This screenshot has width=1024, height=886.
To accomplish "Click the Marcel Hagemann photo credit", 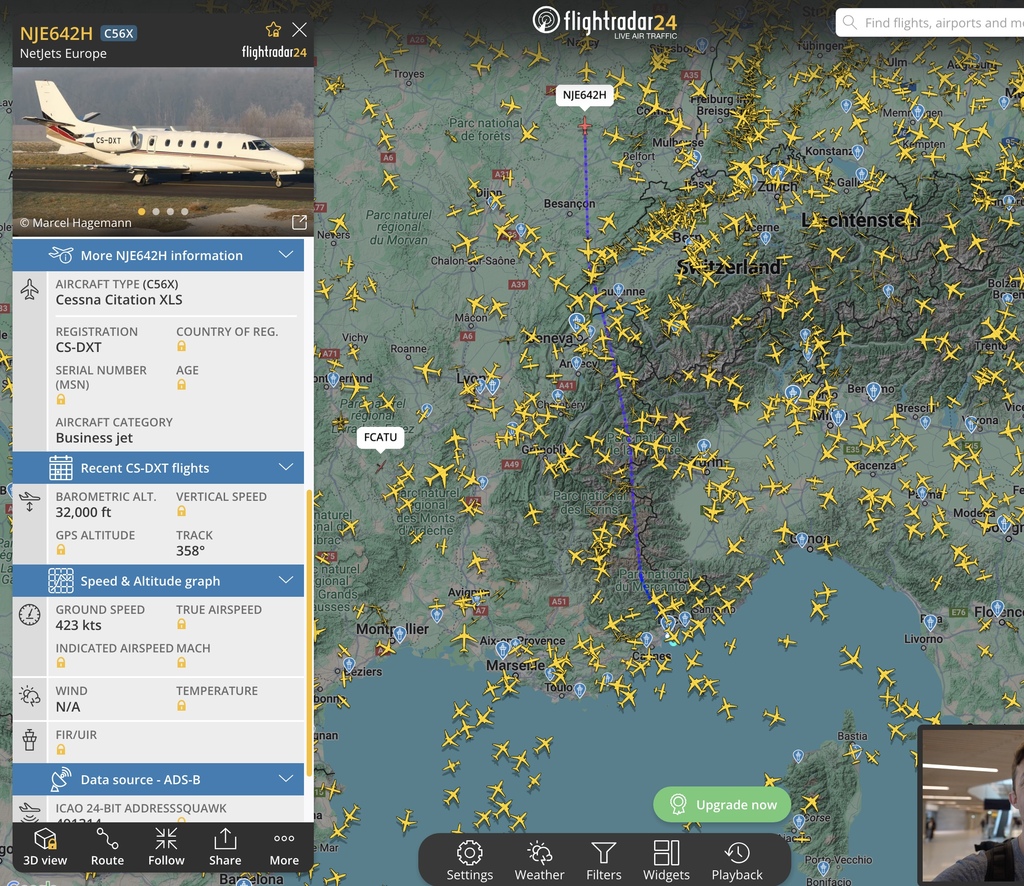I will pos(76,223).
